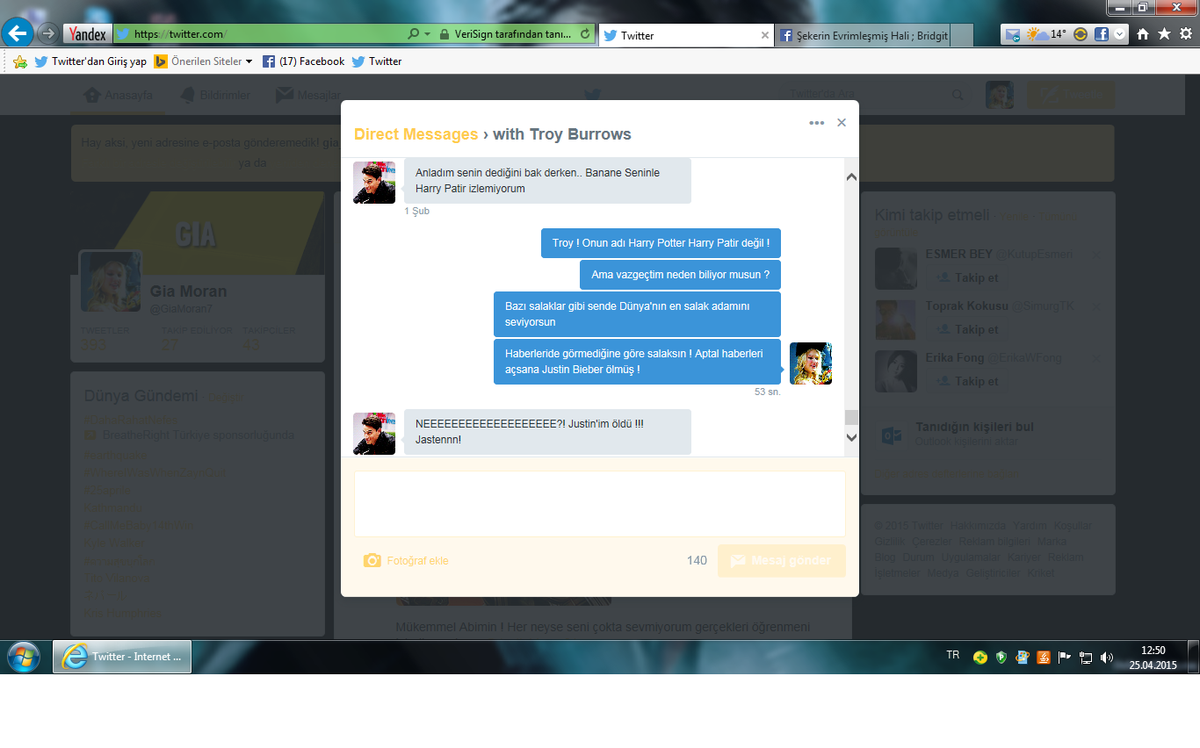This screenshot has height=748, width=1200.
Task: Open the browser home icon
Action: coord(1143,34)
